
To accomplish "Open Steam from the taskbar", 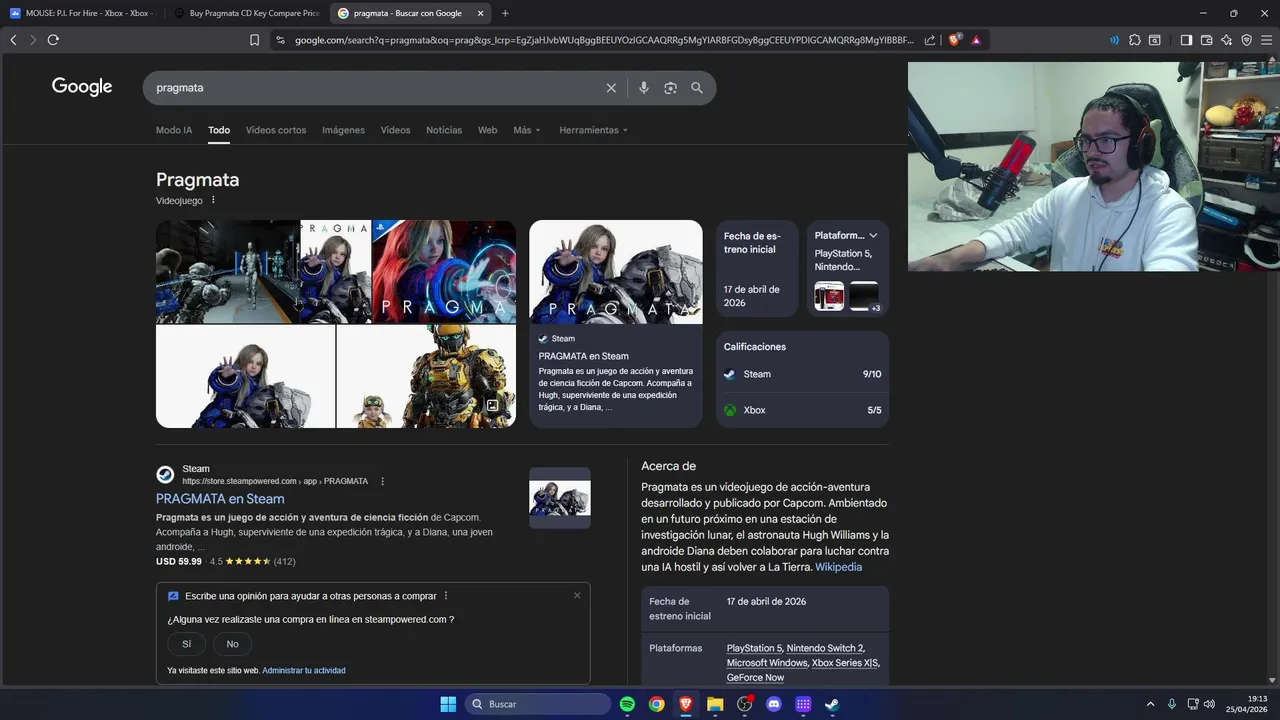I will (x=832, y=704).
